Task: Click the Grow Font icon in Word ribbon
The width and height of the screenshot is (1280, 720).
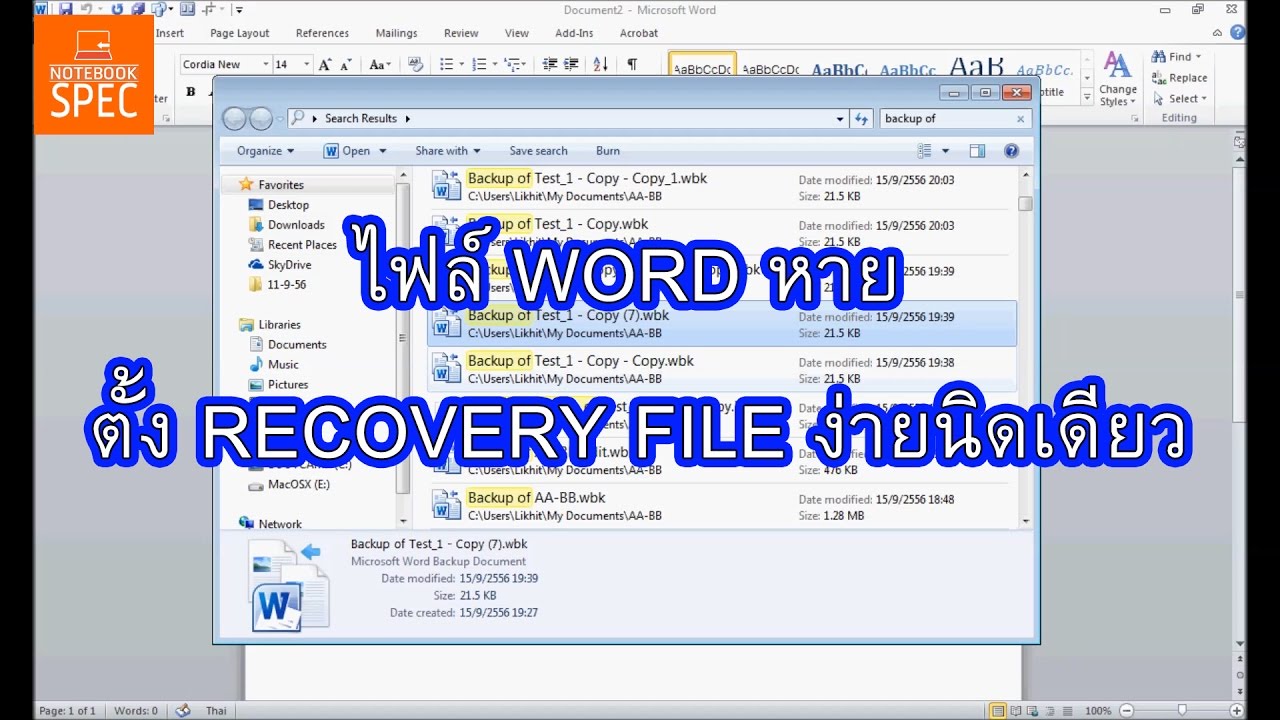Action: [325, 64]
